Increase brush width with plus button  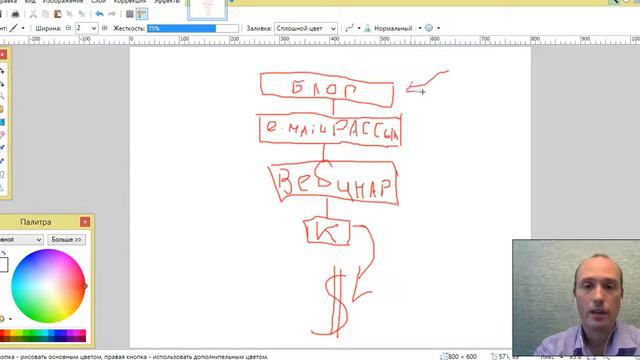tap(104, 28)
